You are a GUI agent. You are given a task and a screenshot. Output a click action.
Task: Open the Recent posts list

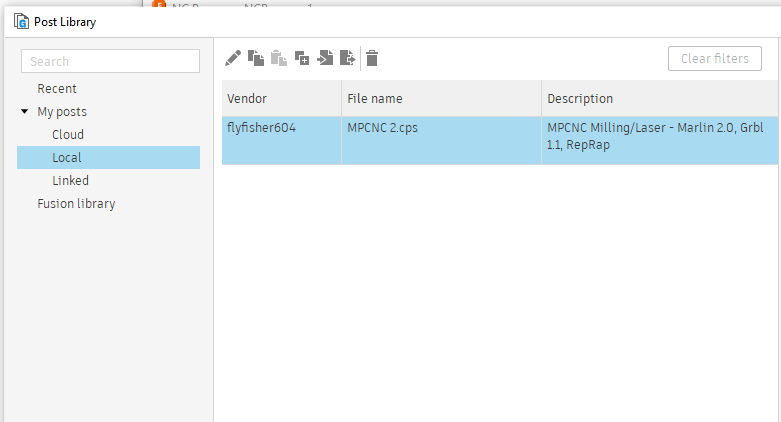click(57, 89)
